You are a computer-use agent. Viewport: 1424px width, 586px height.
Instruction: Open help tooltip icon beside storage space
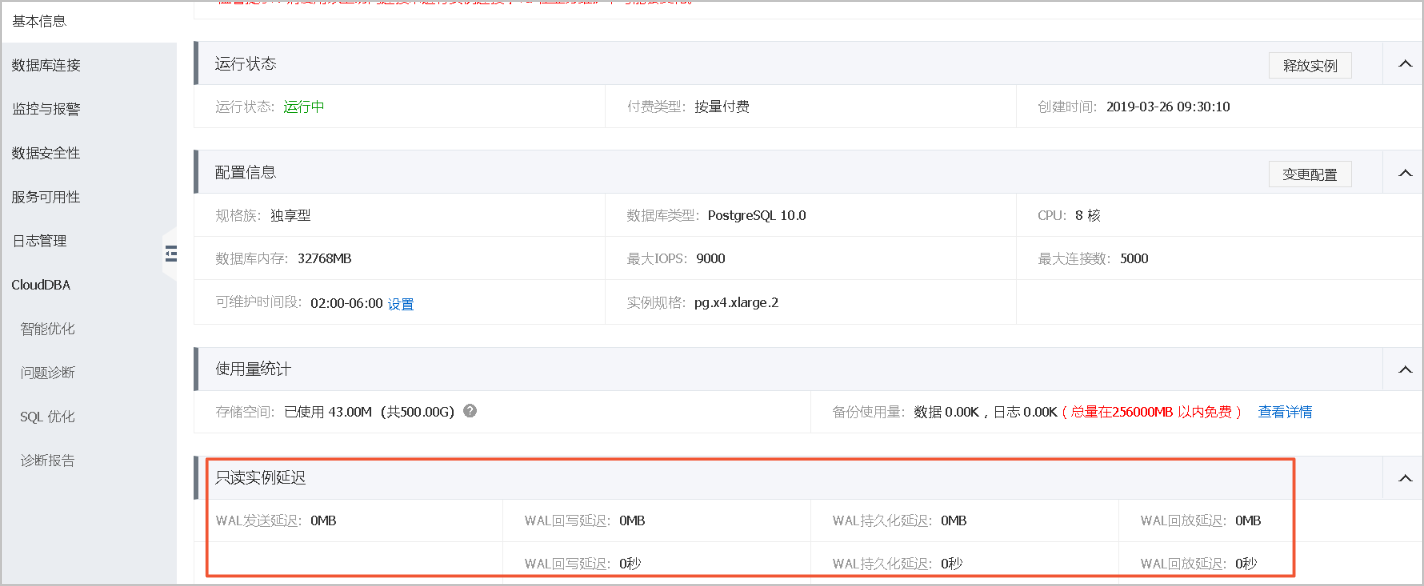tap(470, 411)
